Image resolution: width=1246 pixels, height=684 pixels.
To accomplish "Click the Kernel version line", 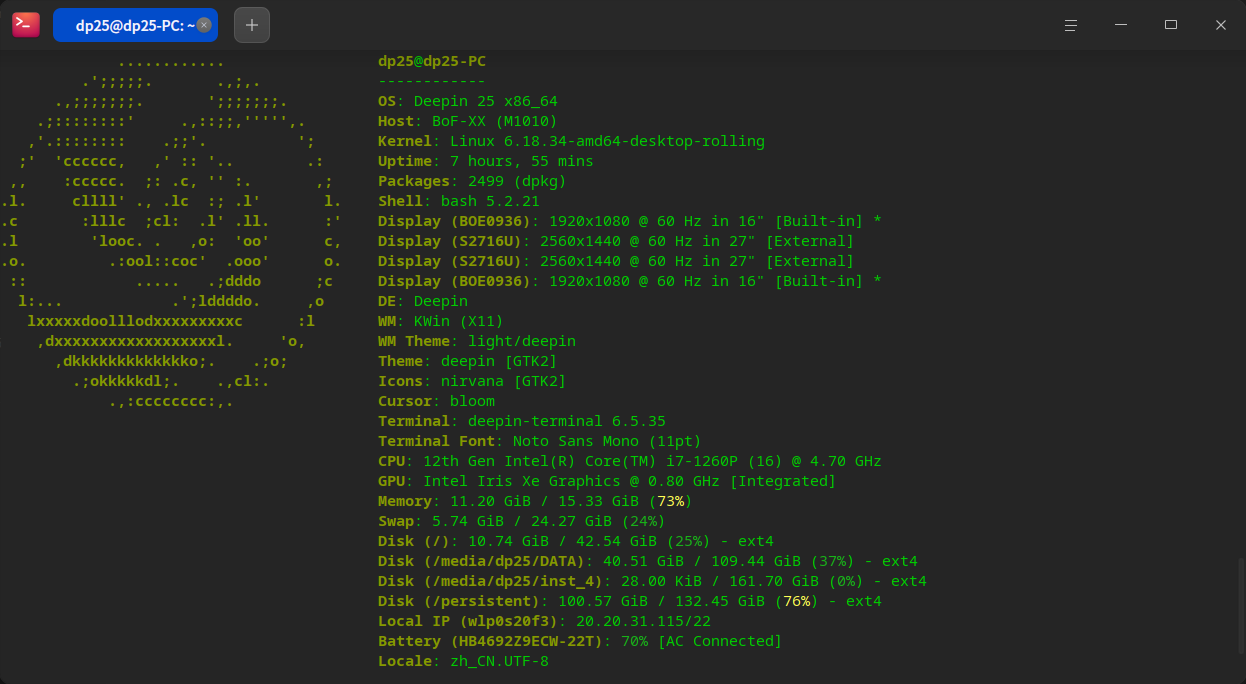I will pyautogui.click(x=571, y=141).
